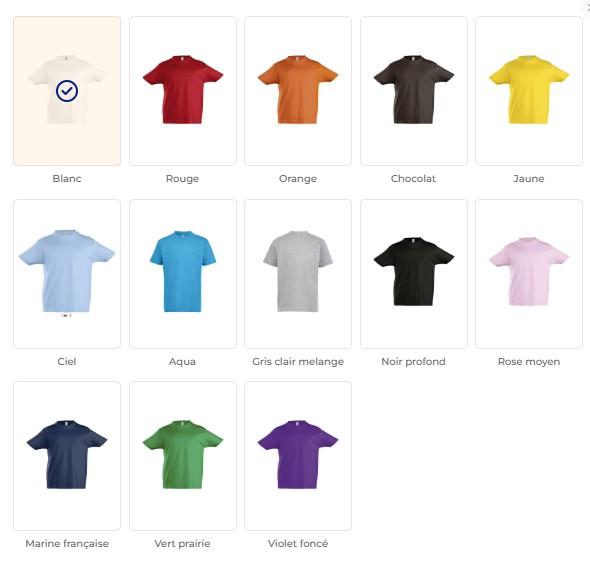This screenshot has height=572, width=590.
Task: Pick the Gris clair melange t-shirt
Action: (298, 274)
